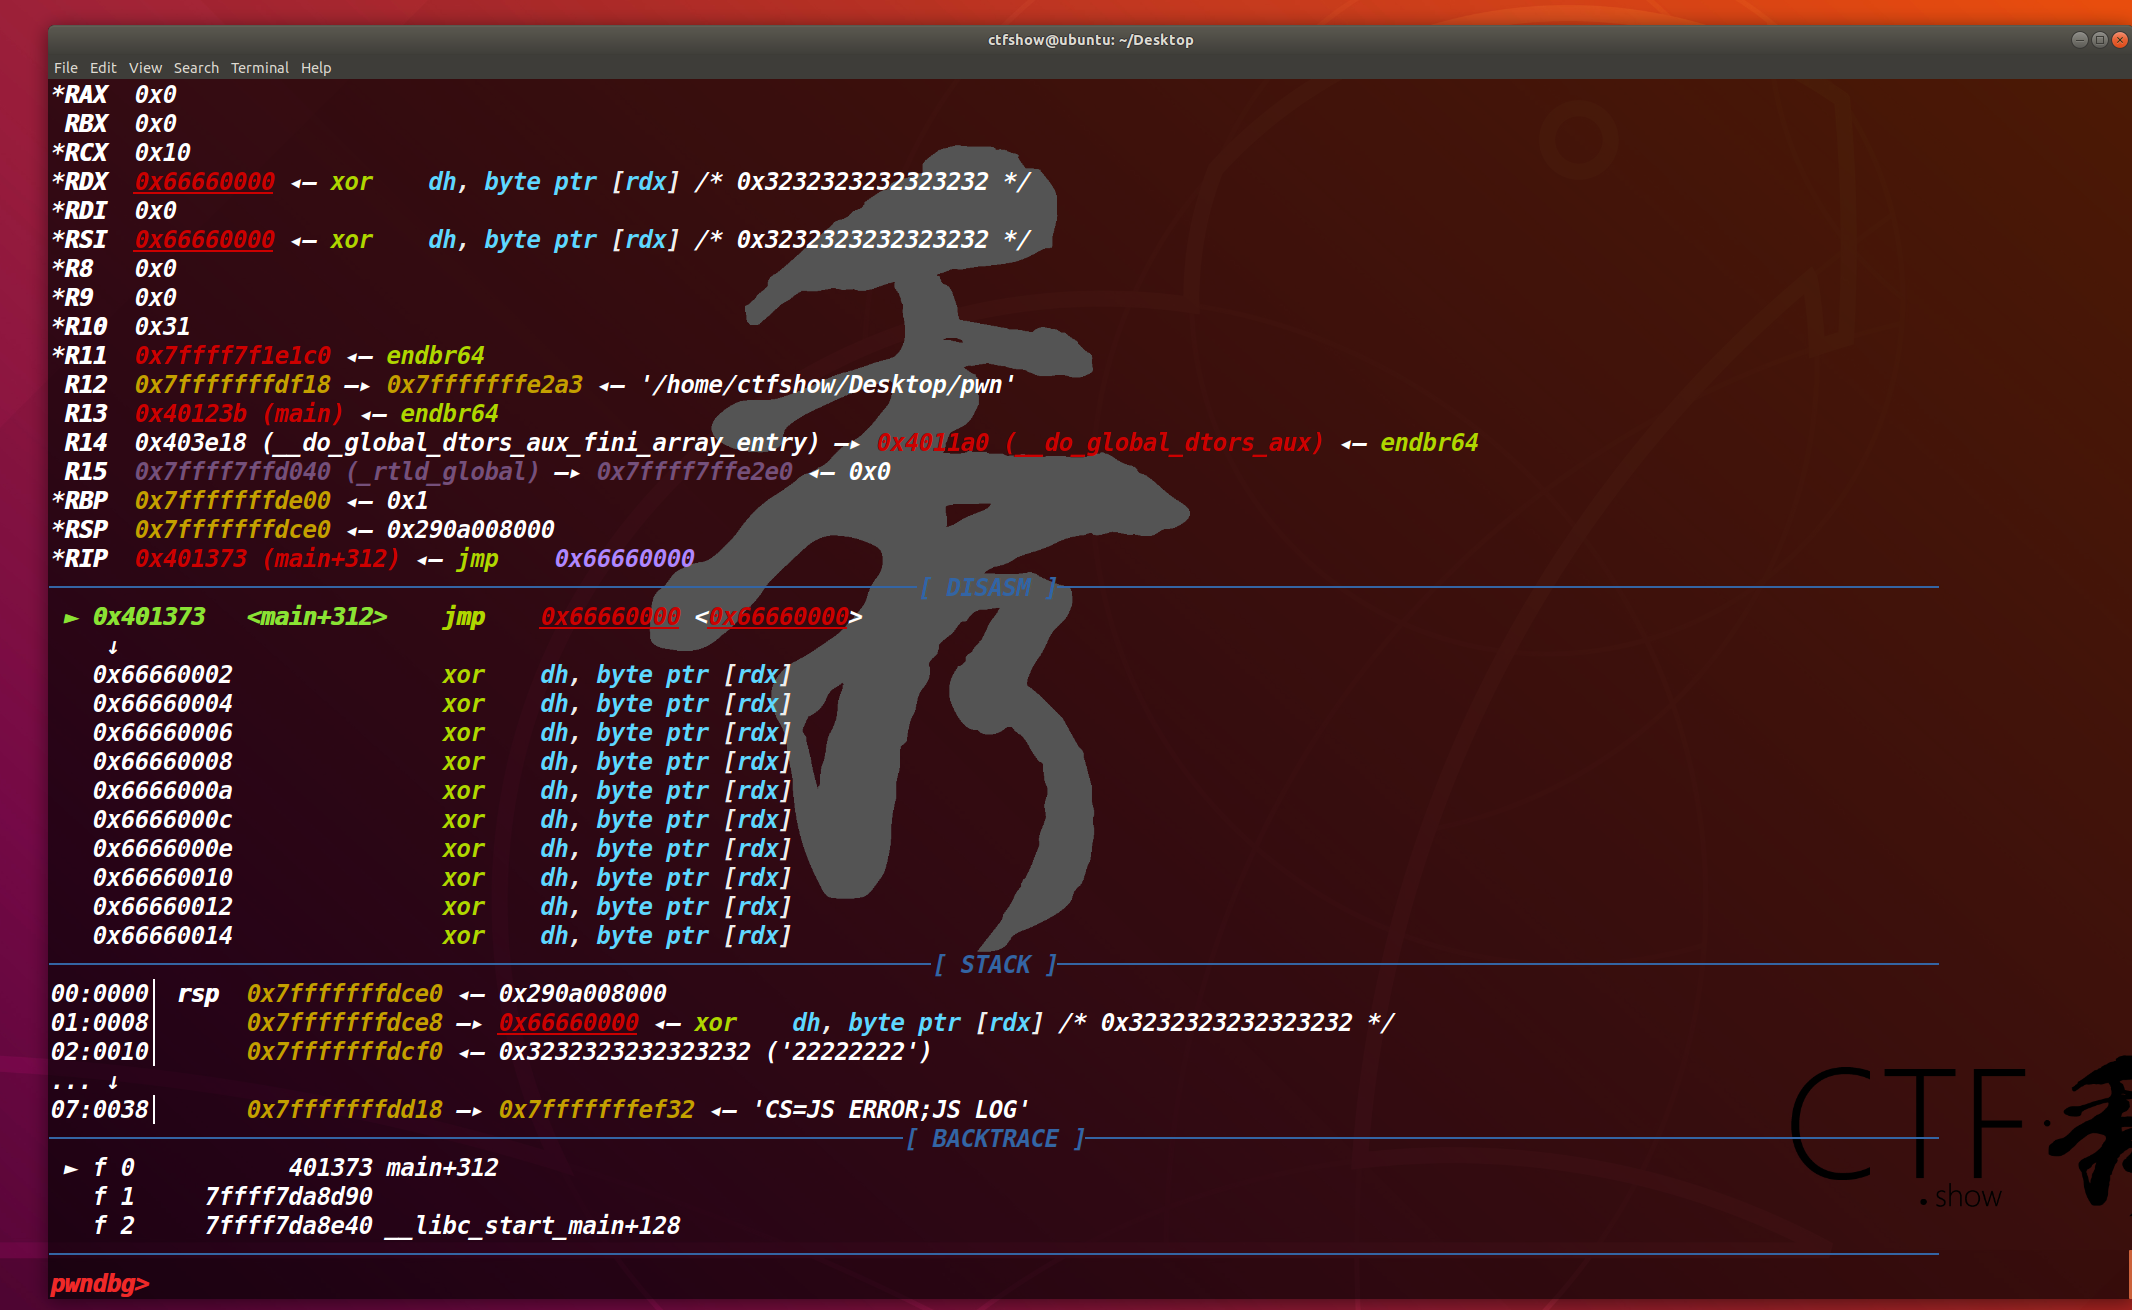This screenshot has width=2132, height=1310.
Task: Select the DISASM section header
Action: pyautogui.click(x=991, y=588)
